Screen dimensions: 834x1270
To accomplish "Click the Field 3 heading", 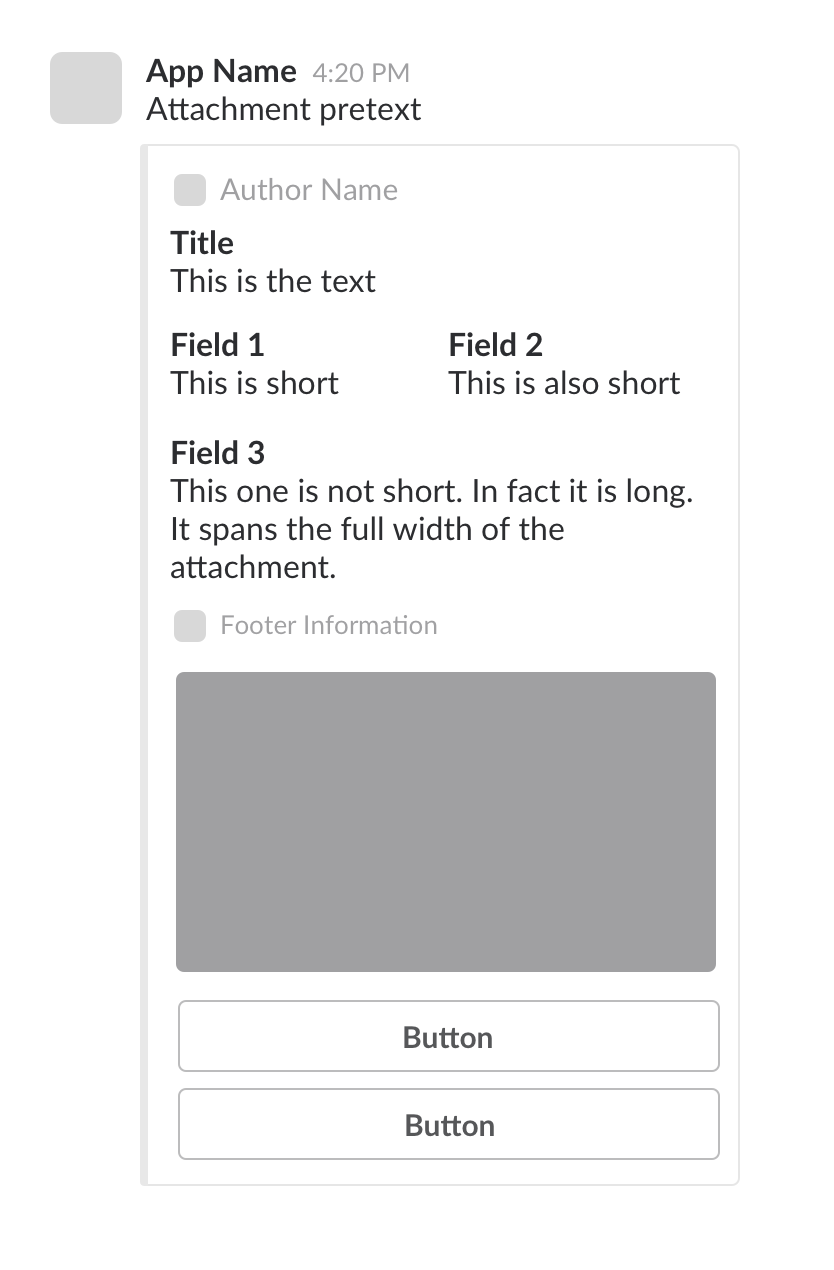I will tap(218, 453).
